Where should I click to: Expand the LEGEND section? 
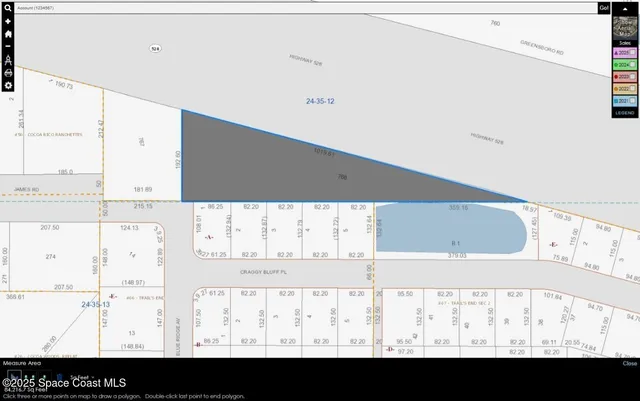[624, 113]
